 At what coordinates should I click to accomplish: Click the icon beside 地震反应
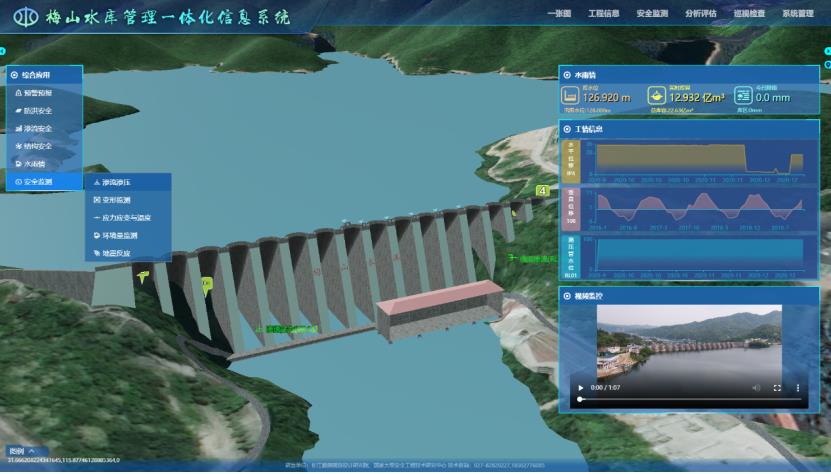coord(96,253)
